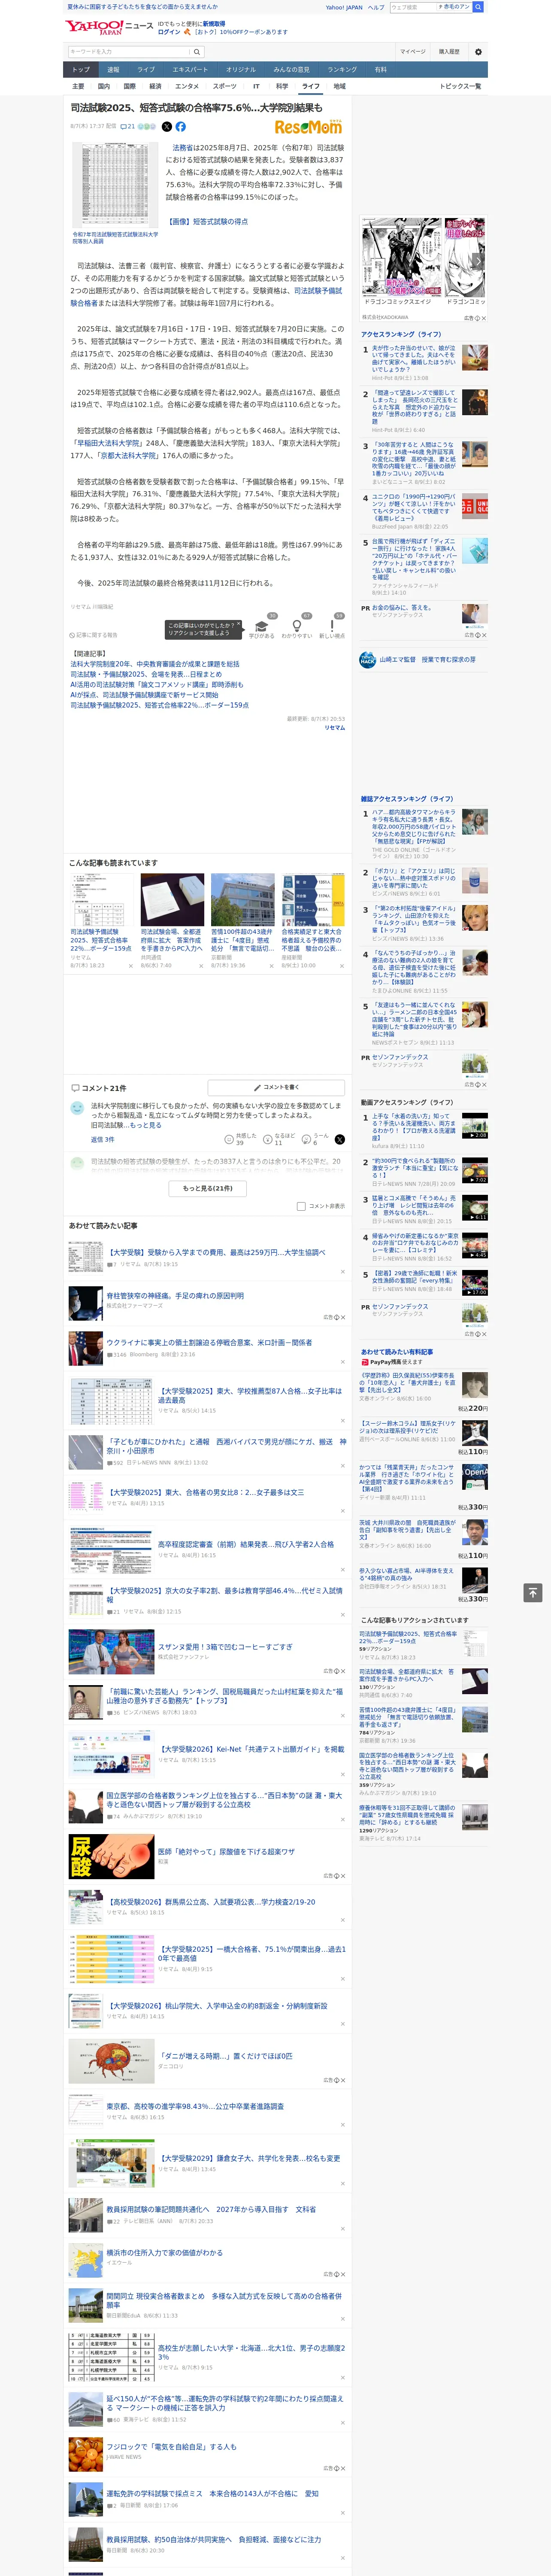Image resolution: width=551 pixels, height=2576 pixels.
Task: Click the blue search button in top header
Action: [x=478, y=7]
